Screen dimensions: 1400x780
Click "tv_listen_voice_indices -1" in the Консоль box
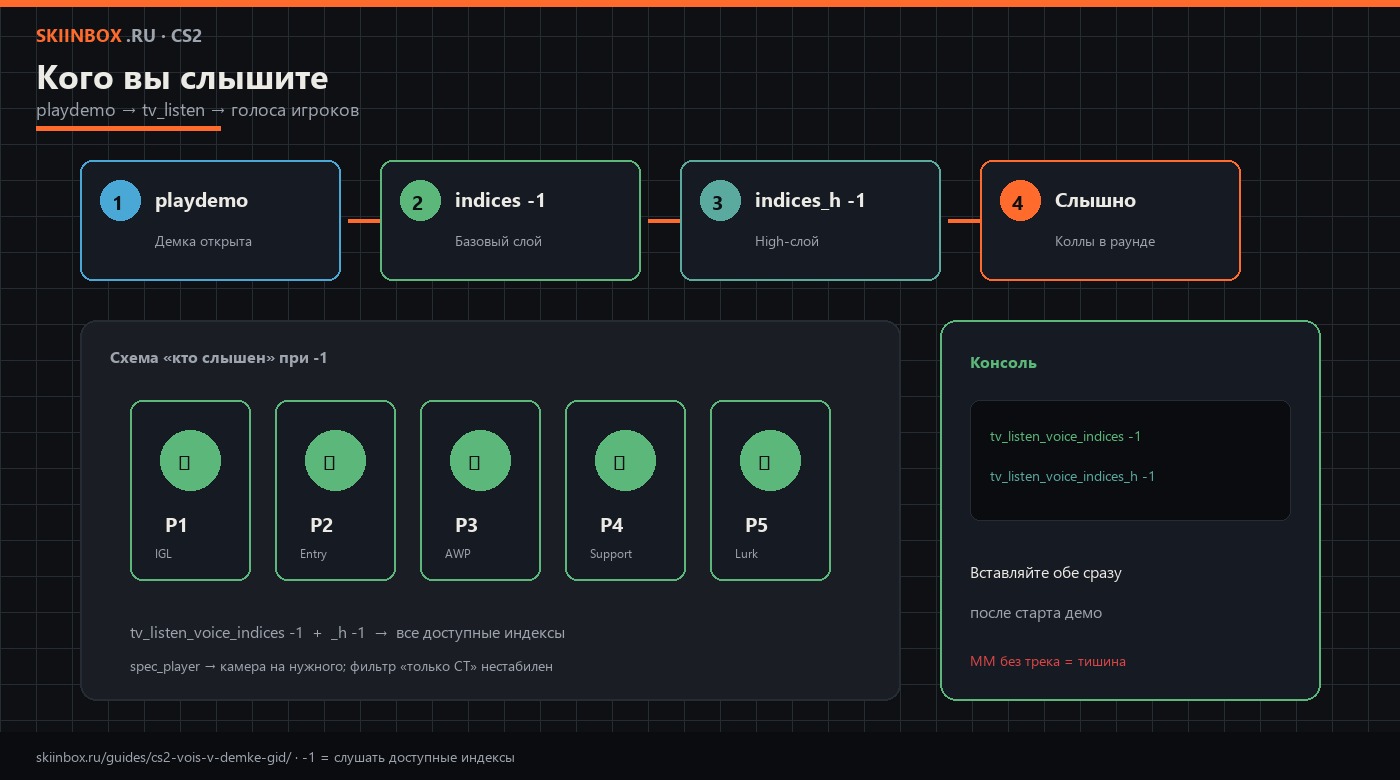(x=1065, y=437)
